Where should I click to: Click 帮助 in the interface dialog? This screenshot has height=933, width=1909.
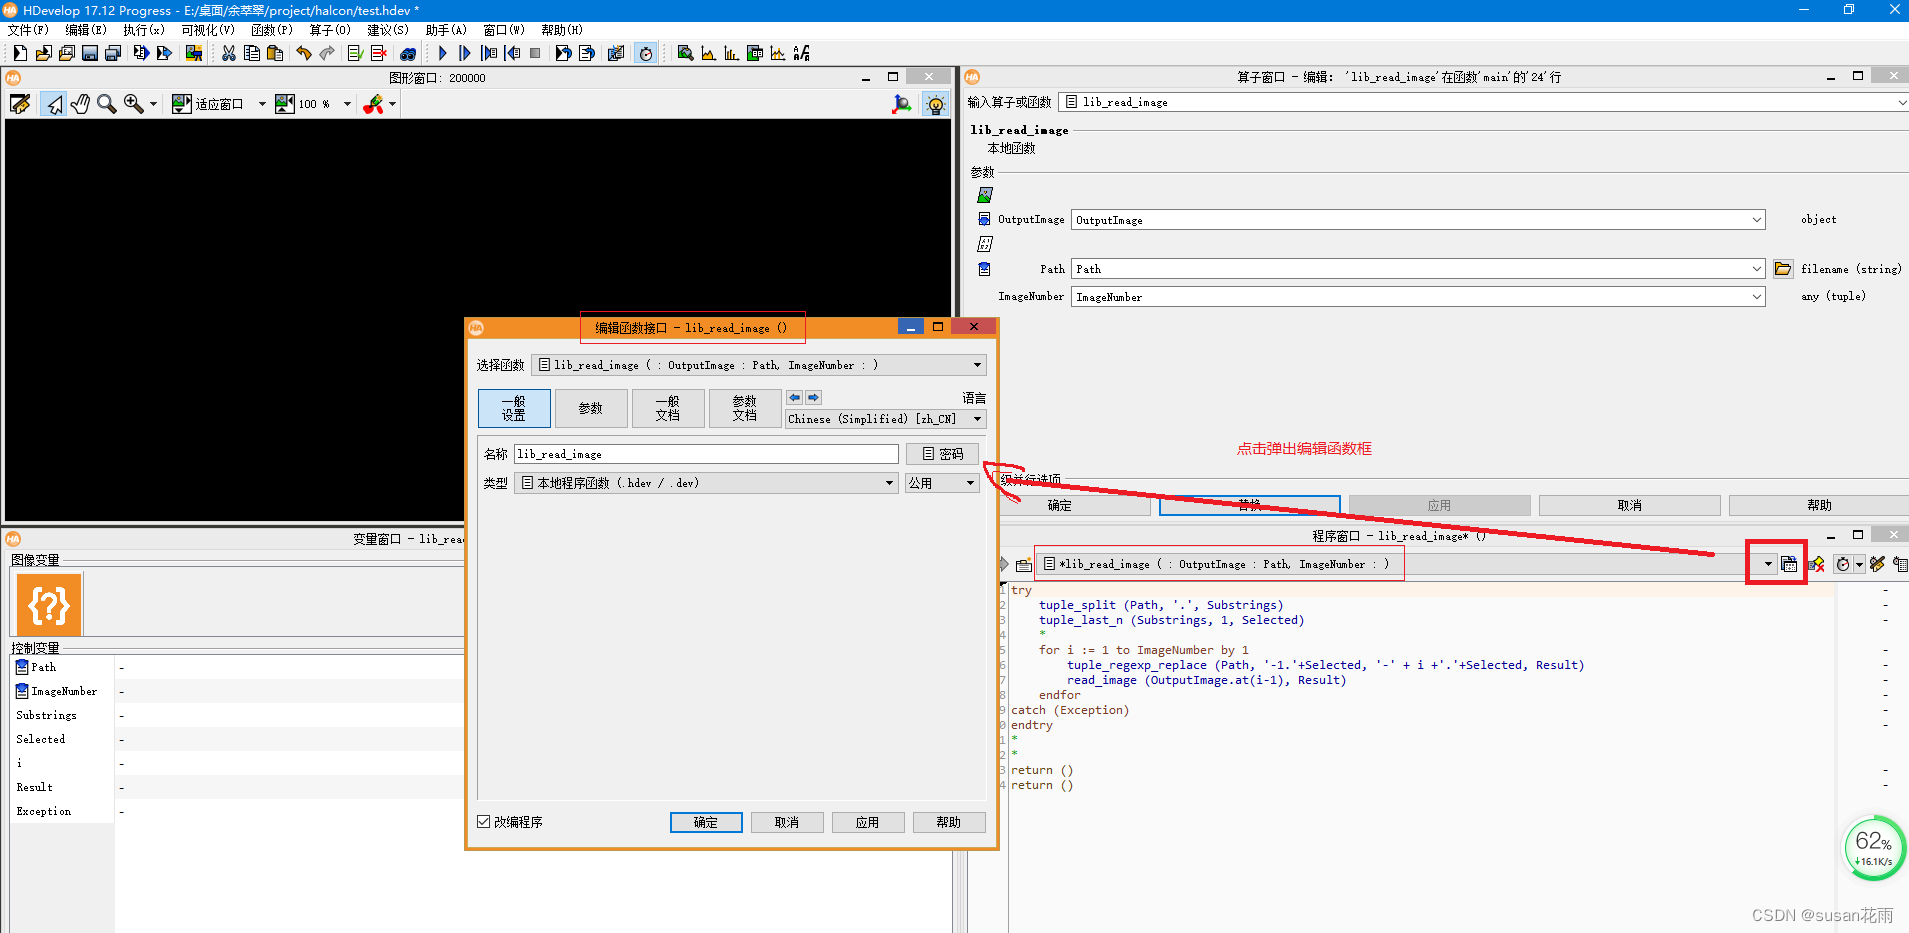(x=949, y=822)
